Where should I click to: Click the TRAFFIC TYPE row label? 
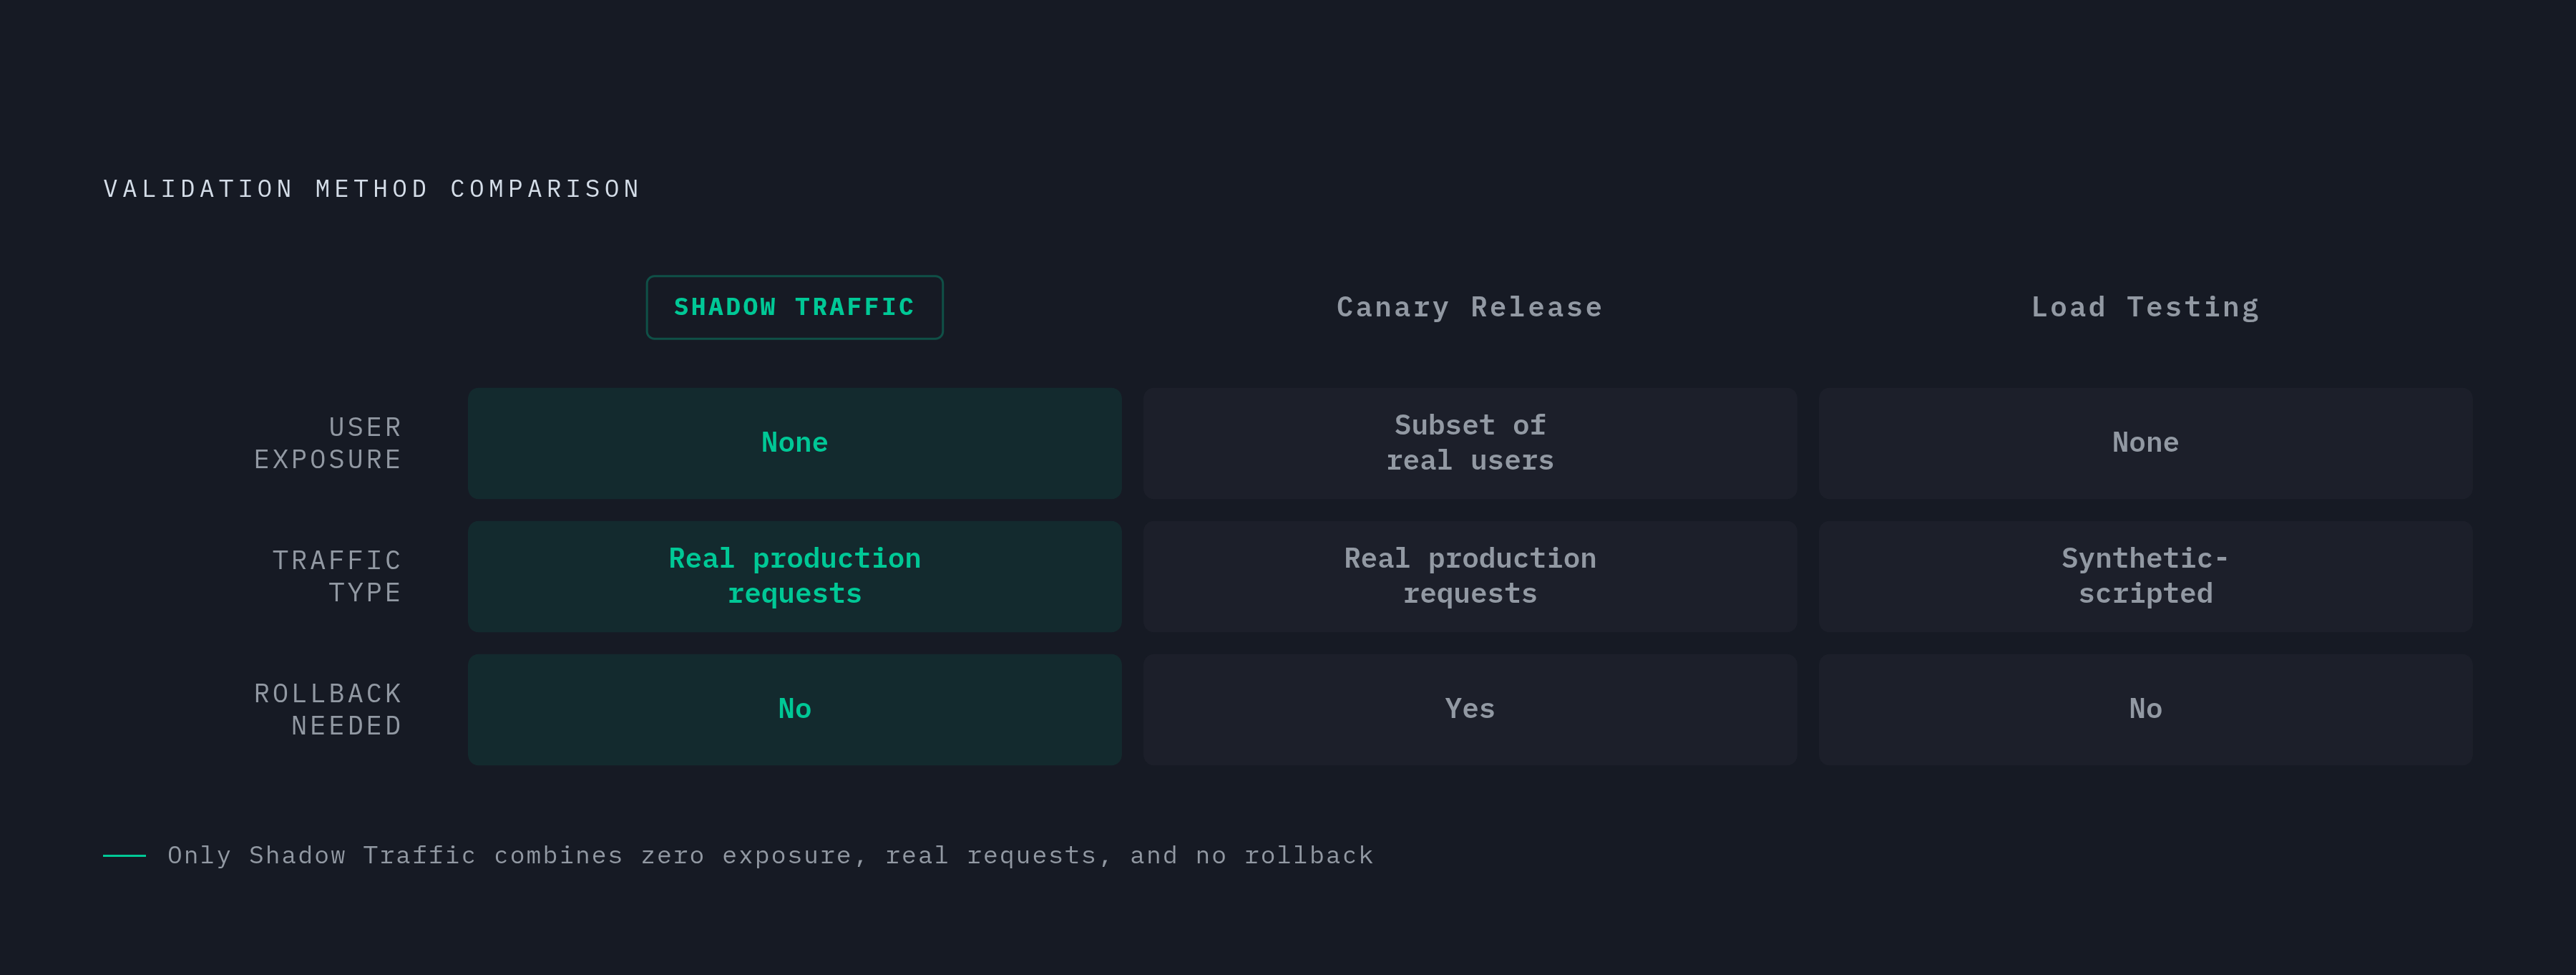pos(337,576)
